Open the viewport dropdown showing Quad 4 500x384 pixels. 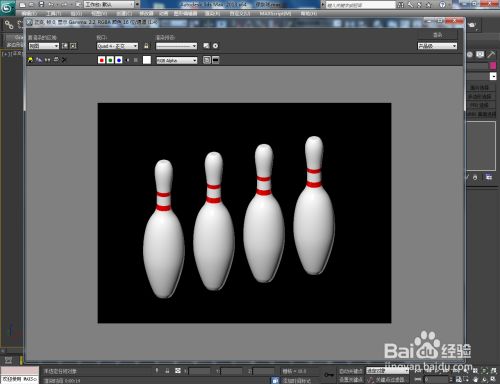pyautogui.click(x=117, y=46)
